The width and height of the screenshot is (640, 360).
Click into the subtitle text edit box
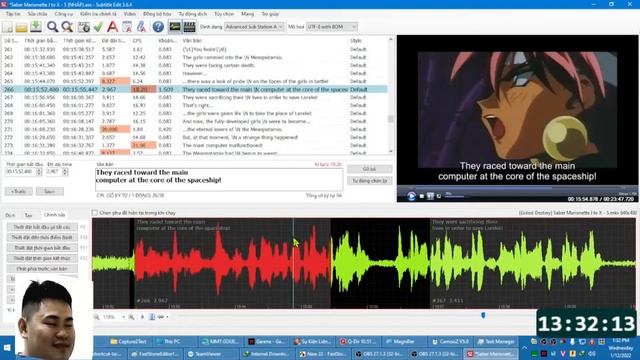point(219,180)
